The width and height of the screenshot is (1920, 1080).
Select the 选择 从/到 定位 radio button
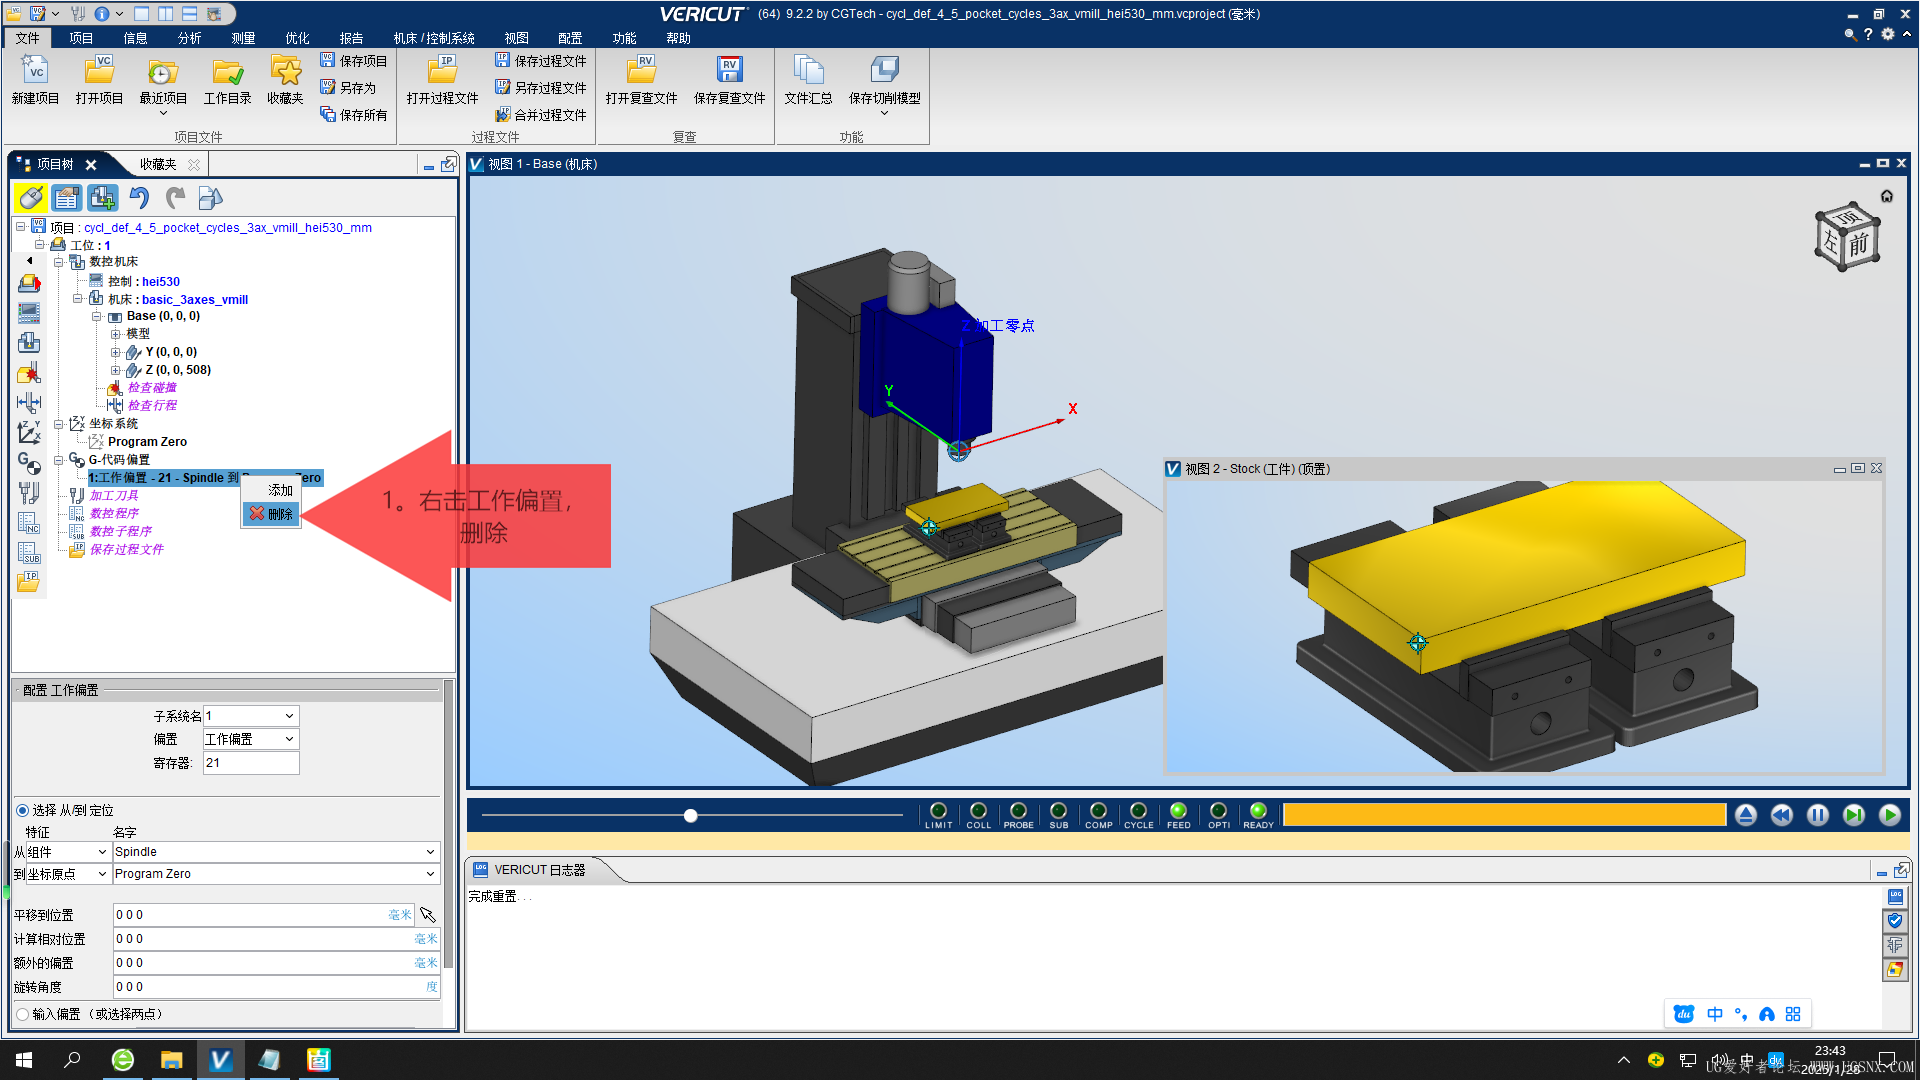[x=22, y=810]
